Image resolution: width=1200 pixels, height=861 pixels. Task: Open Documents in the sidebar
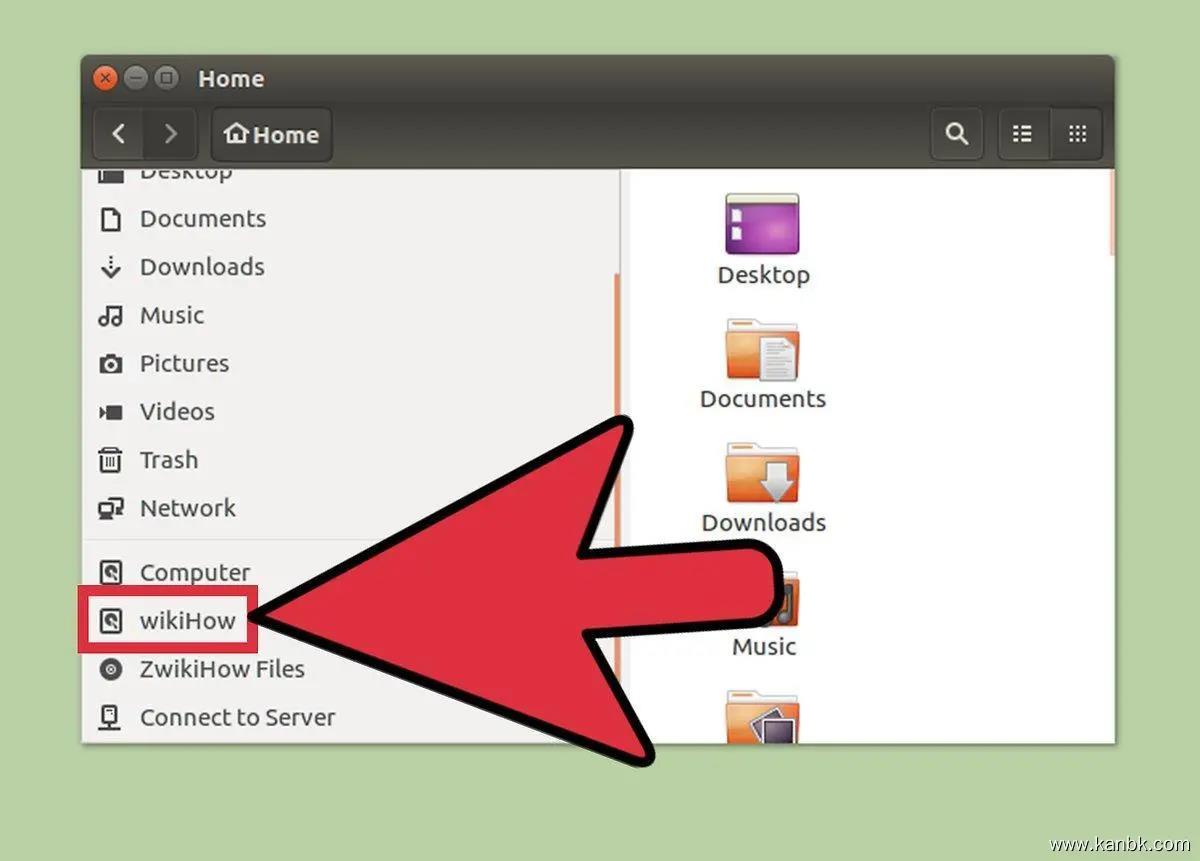point(202,219)
